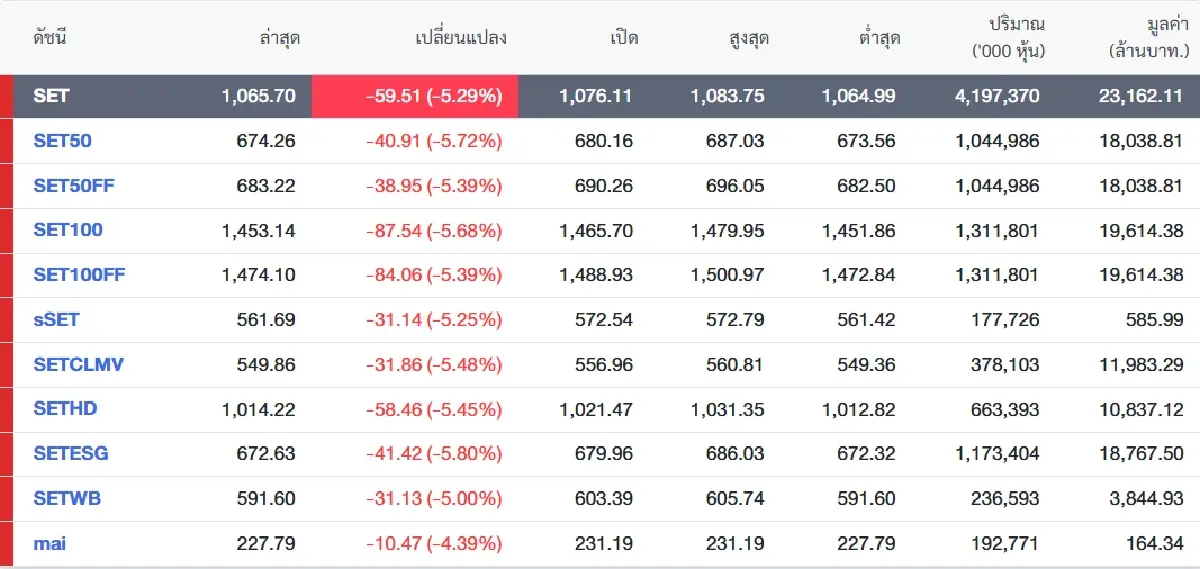Screen dimensions: 1200x569
Task: Open the SET50 index link
Action: 62,141
